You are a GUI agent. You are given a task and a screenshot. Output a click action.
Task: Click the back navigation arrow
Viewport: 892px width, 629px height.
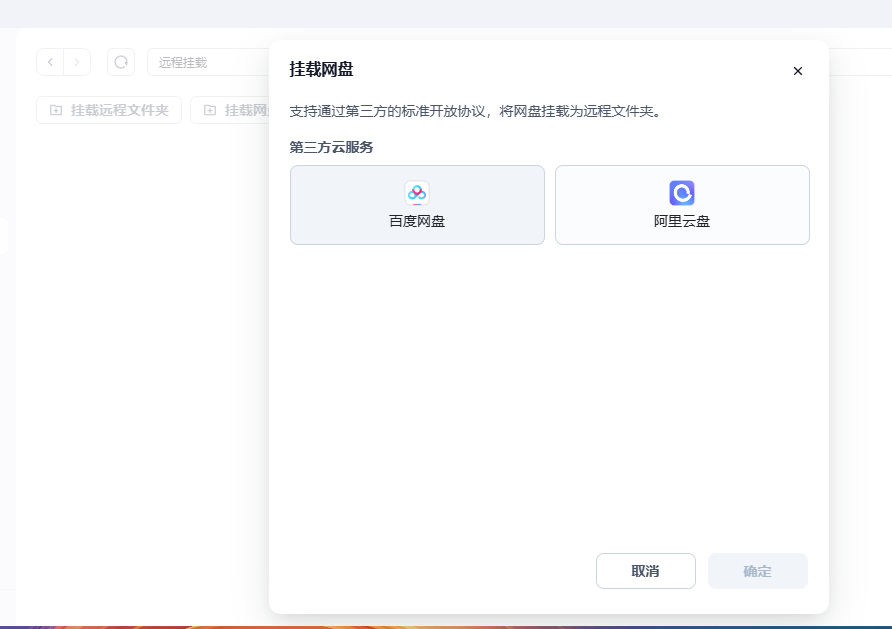pyautogui.click(x=50, y=62)
